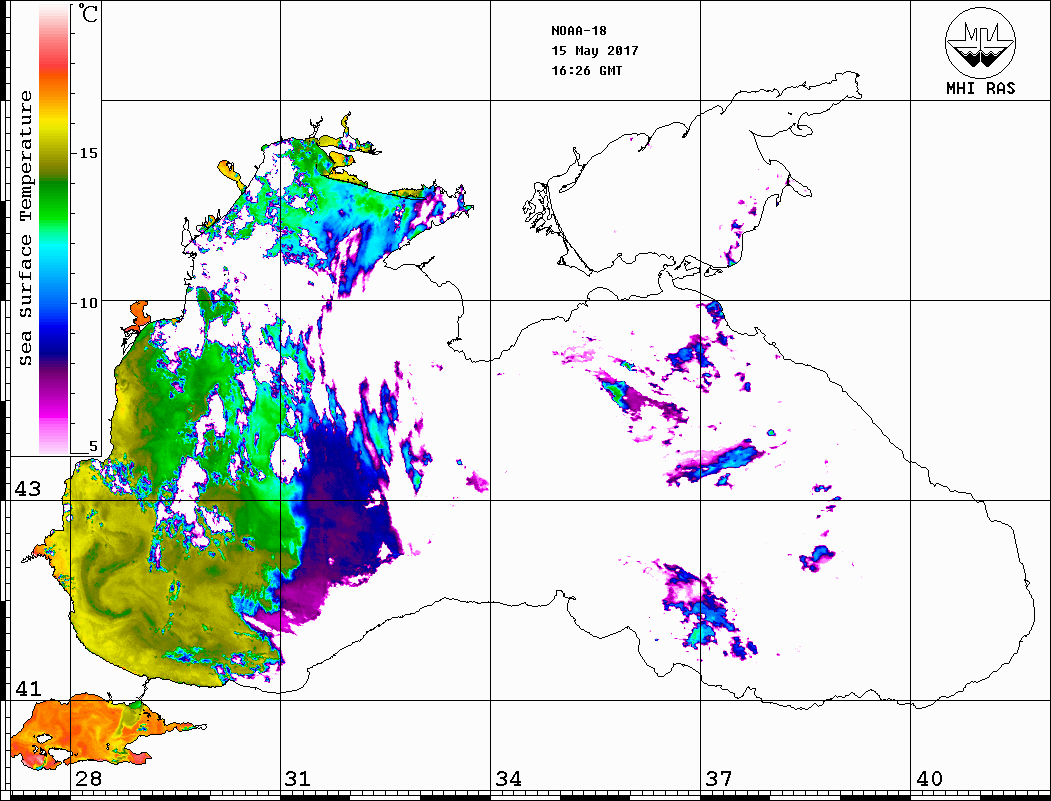Screen dimensions: 1051x801
Task: Click the latitude 43 axis label
Action: [x=25, y=489]
